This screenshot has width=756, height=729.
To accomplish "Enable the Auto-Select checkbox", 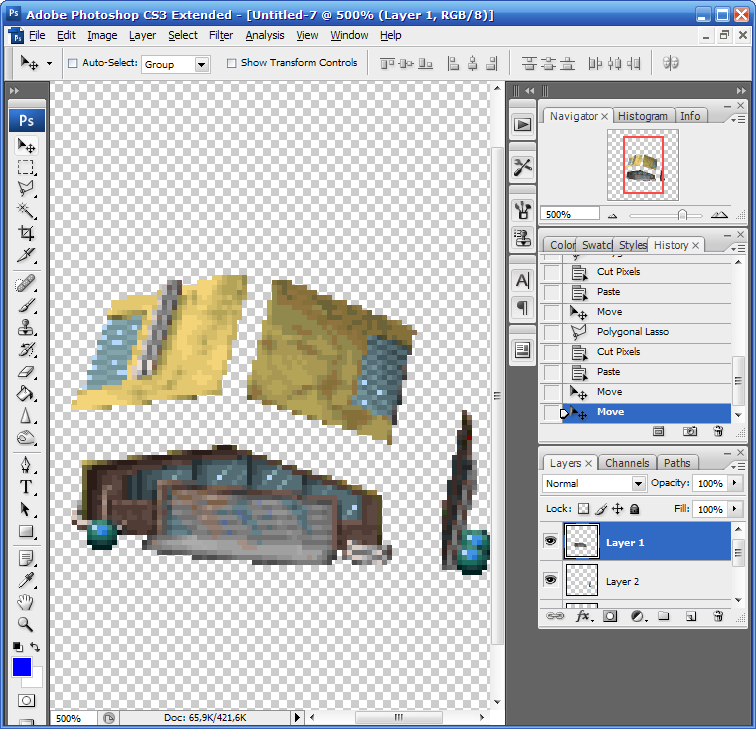I will pyautogui.click(x=73, y=63).
